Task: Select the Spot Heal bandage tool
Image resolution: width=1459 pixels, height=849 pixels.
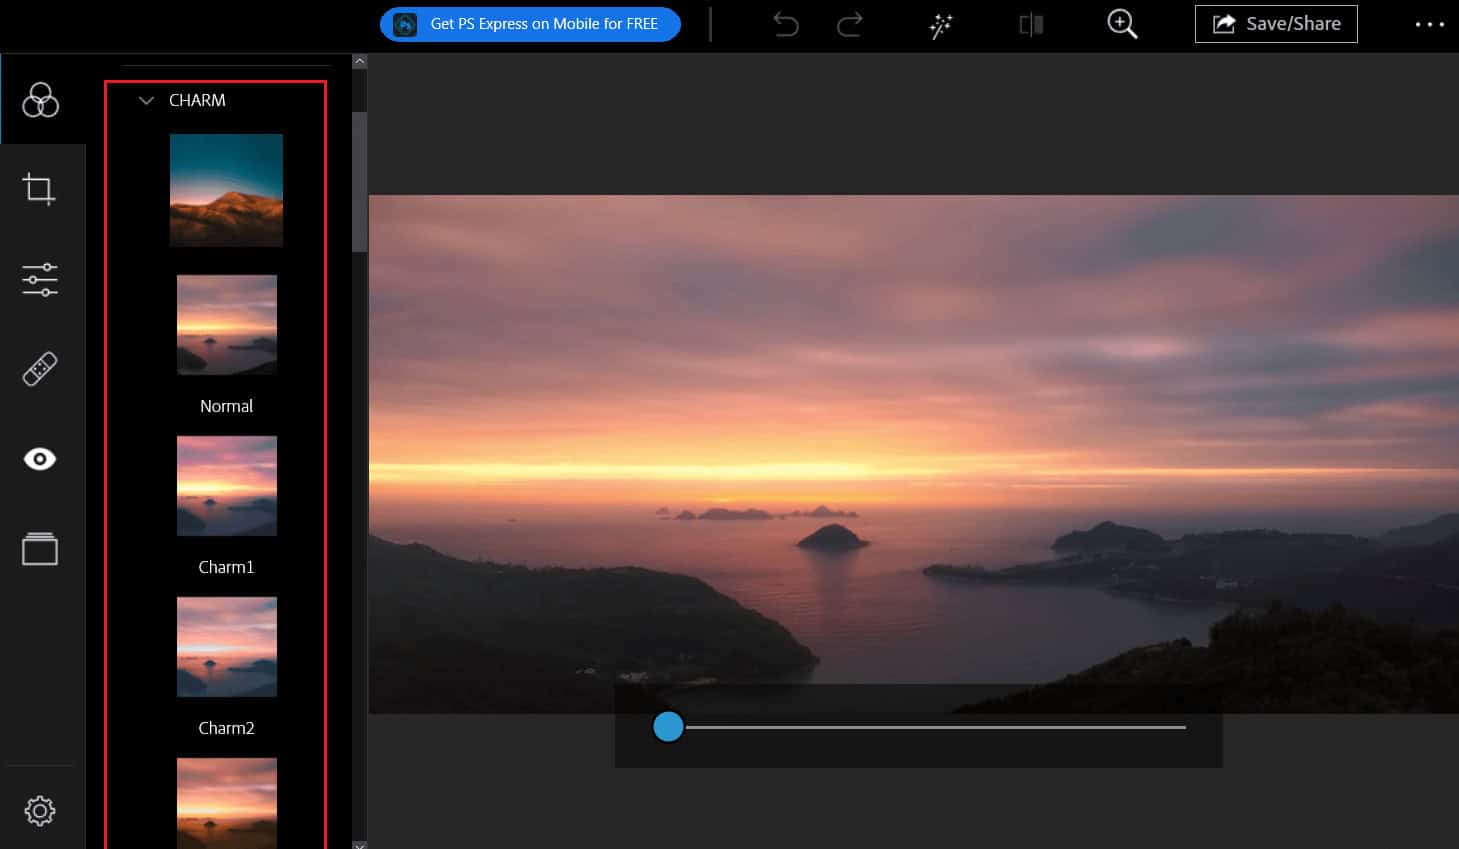Action: point(40,369)
